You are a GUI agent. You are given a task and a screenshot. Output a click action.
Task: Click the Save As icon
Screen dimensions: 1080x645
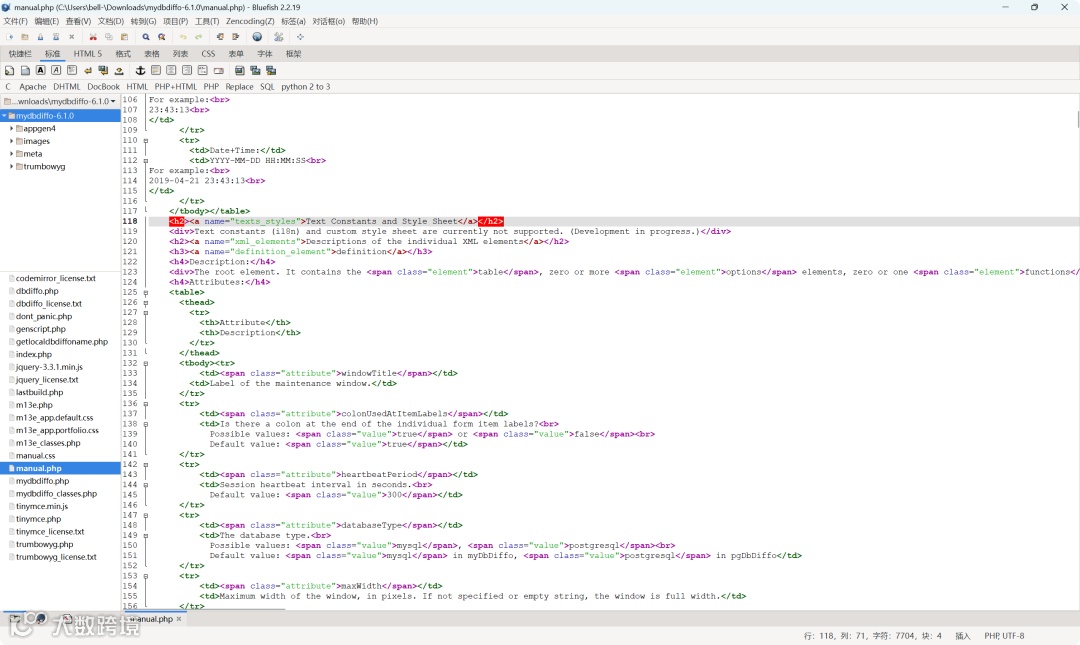(56, 37)
